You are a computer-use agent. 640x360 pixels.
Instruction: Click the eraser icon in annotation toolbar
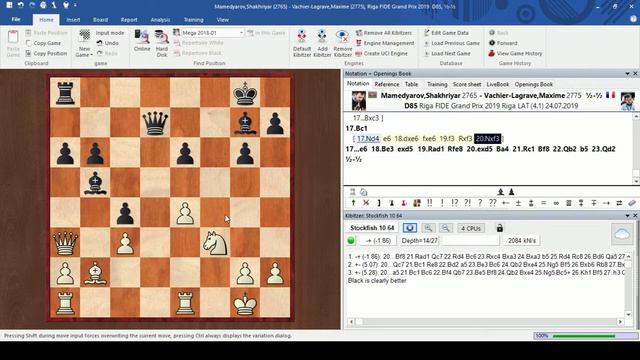pyautogui.click(x=632, y=203)
